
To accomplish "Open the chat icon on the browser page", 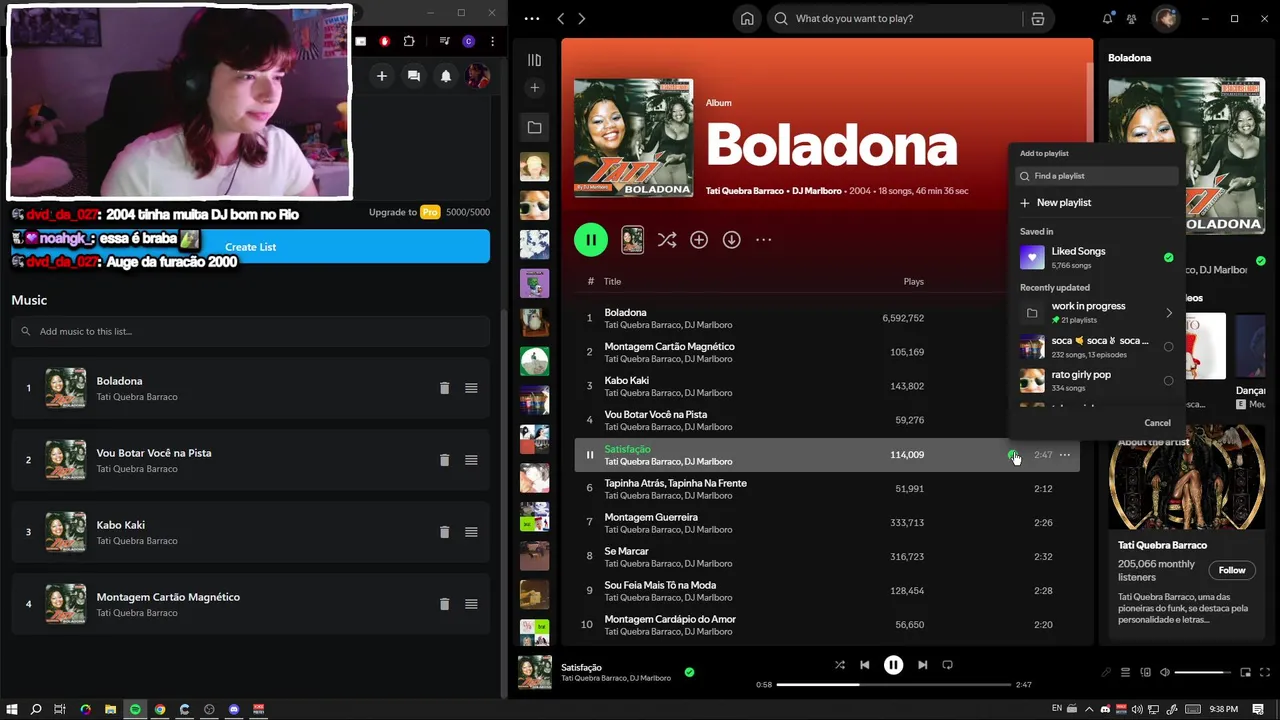I will tap(414, 76).
